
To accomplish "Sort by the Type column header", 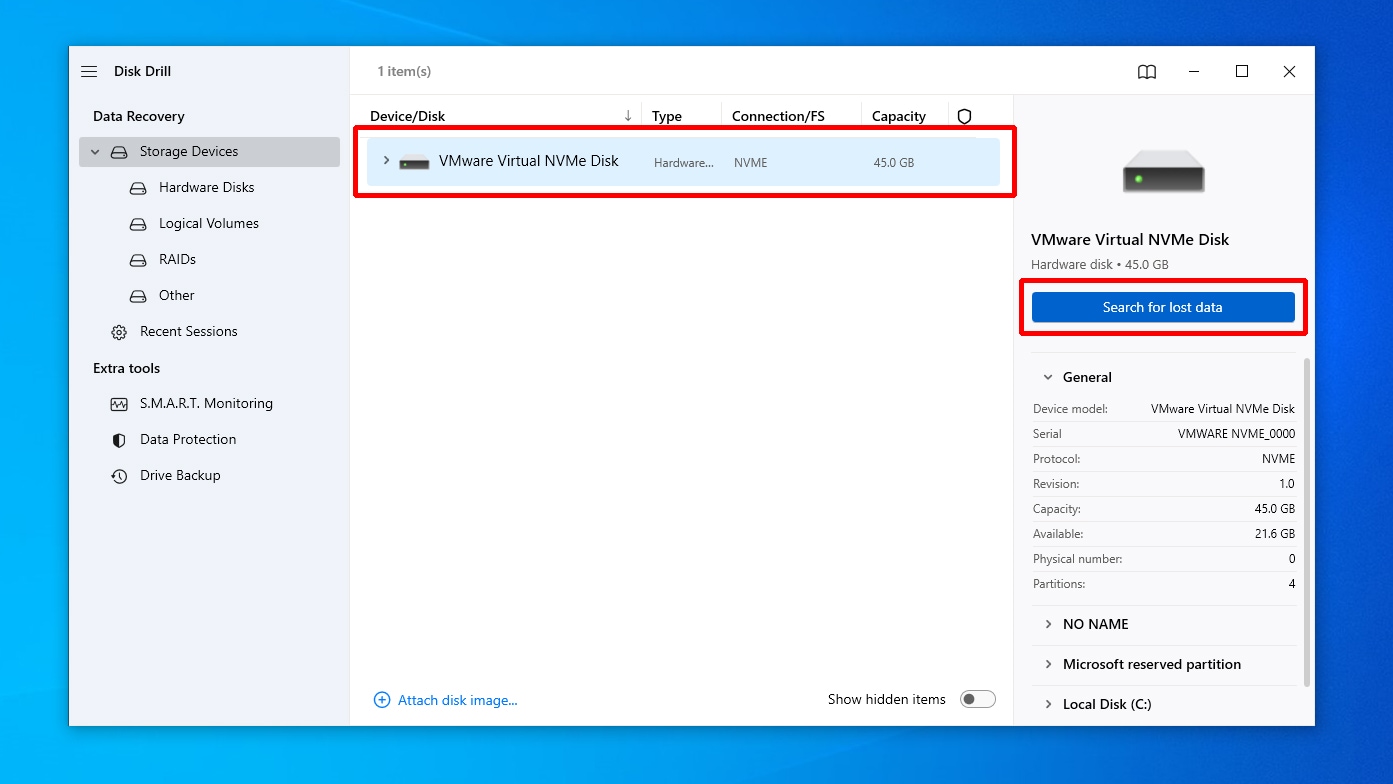I will coord(667,116).
